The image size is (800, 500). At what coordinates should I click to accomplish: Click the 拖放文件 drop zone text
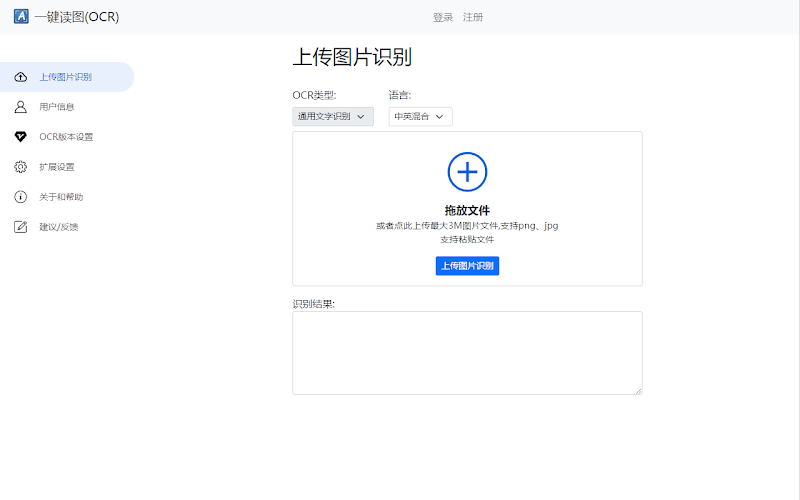pos(467,210)
